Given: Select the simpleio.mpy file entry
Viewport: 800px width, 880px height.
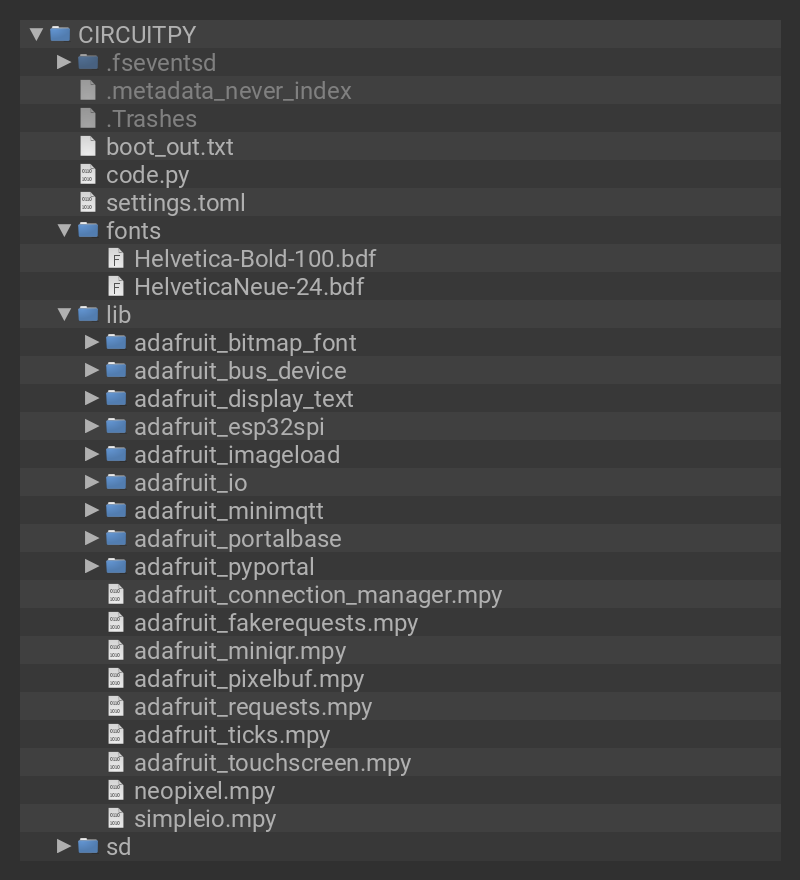Looking at the screenshot, I should pyautogui.click(x=205, y=819).
